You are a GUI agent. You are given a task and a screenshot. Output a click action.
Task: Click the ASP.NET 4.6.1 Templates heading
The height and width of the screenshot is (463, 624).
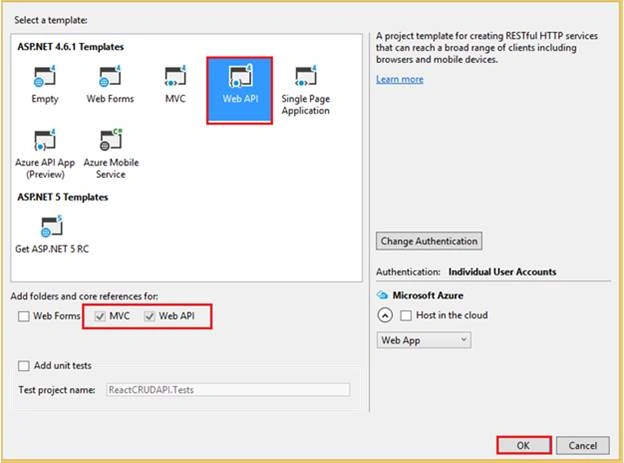70,47
